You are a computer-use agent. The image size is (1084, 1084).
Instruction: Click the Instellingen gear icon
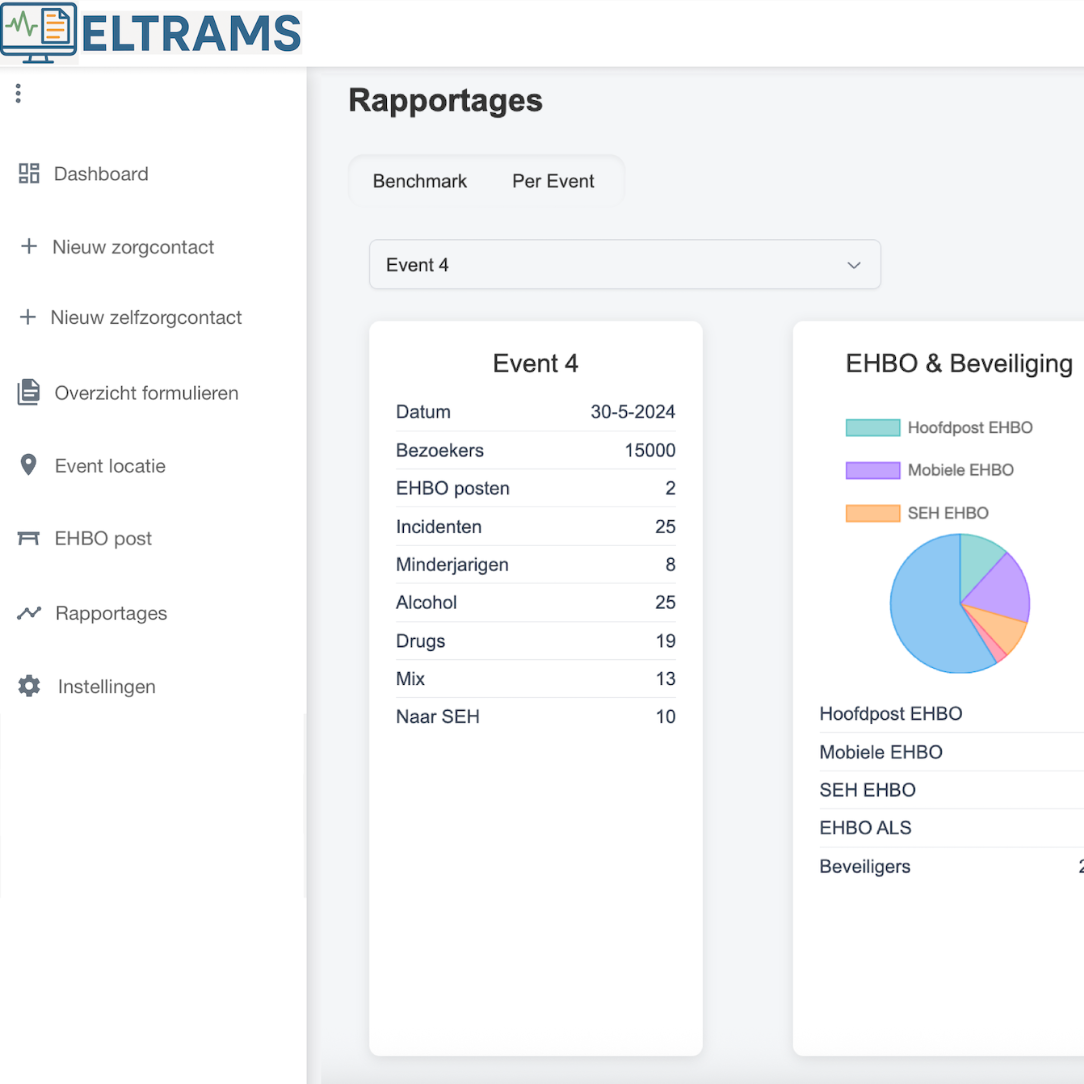tap(29, 687)
